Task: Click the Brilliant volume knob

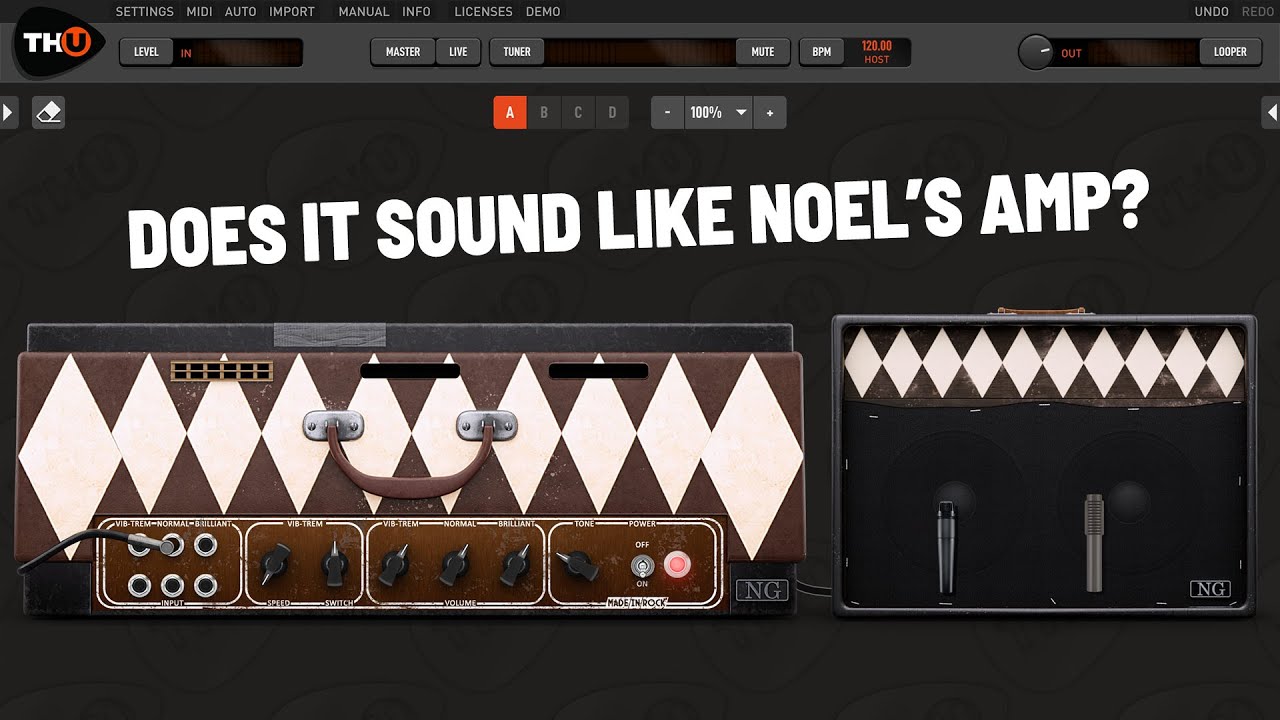Action: 516,565
